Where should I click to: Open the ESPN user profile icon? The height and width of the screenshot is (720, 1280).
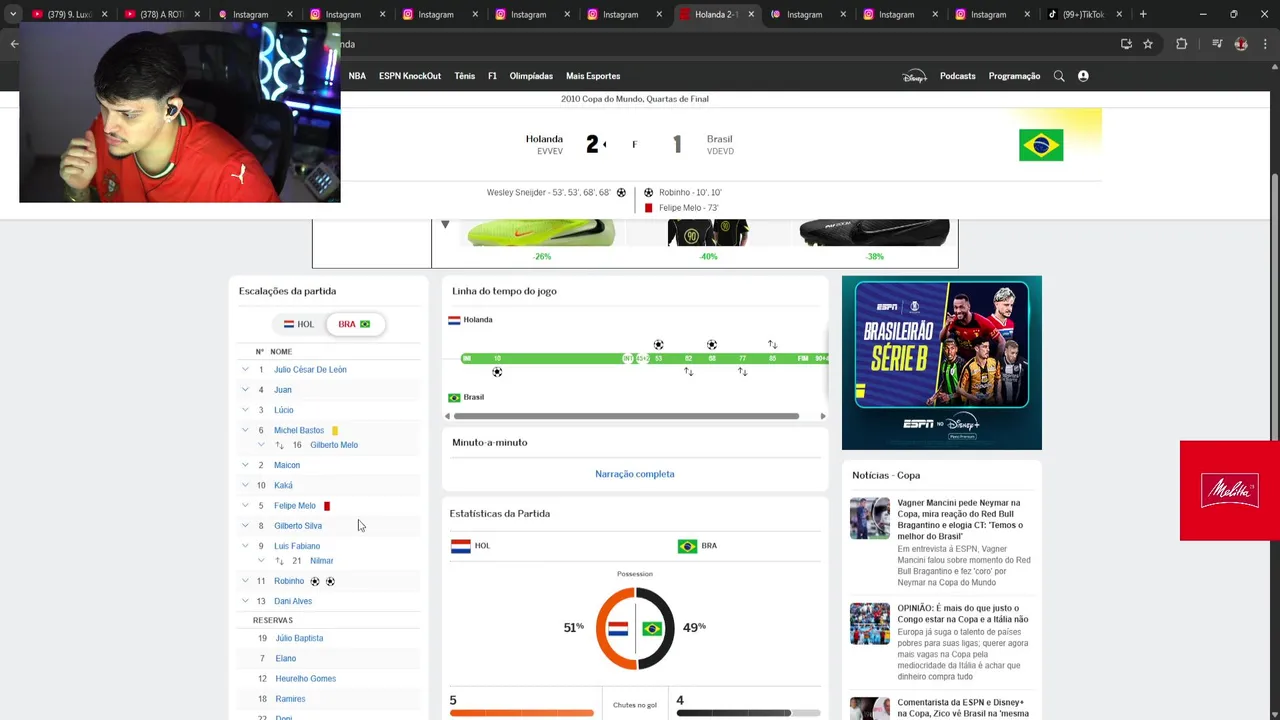1083,76
